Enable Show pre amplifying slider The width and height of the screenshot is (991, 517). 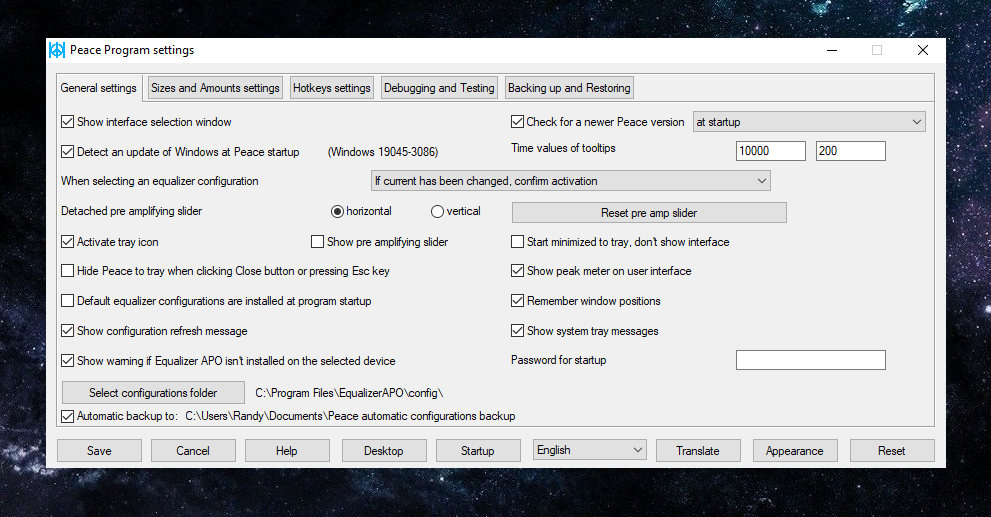pos(317,241)
